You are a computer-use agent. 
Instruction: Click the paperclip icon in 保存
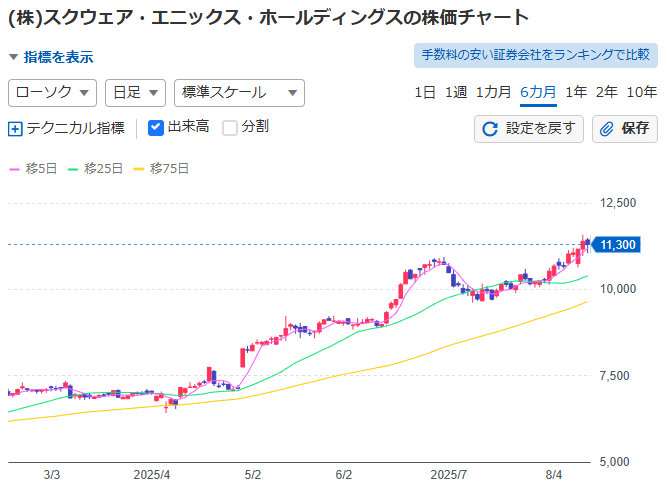[x=607, y=129]
